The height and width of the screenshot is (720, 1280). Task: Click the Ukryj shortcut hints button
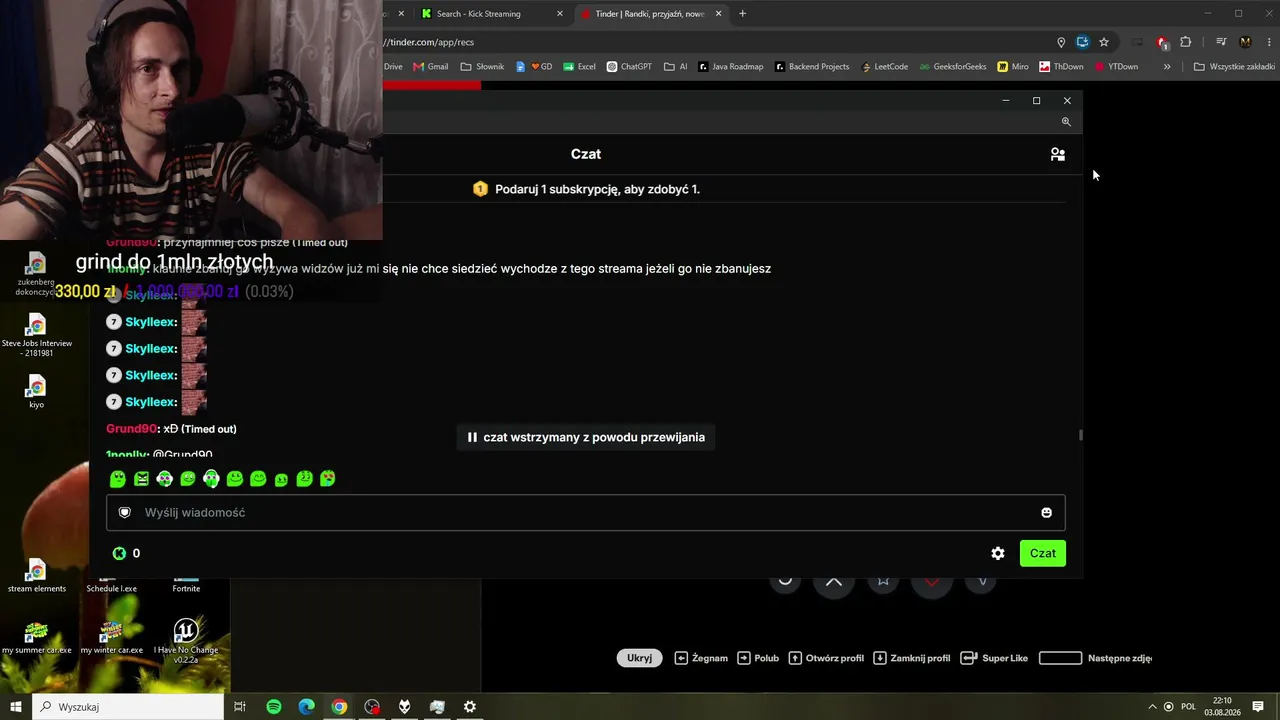point(639,658)
